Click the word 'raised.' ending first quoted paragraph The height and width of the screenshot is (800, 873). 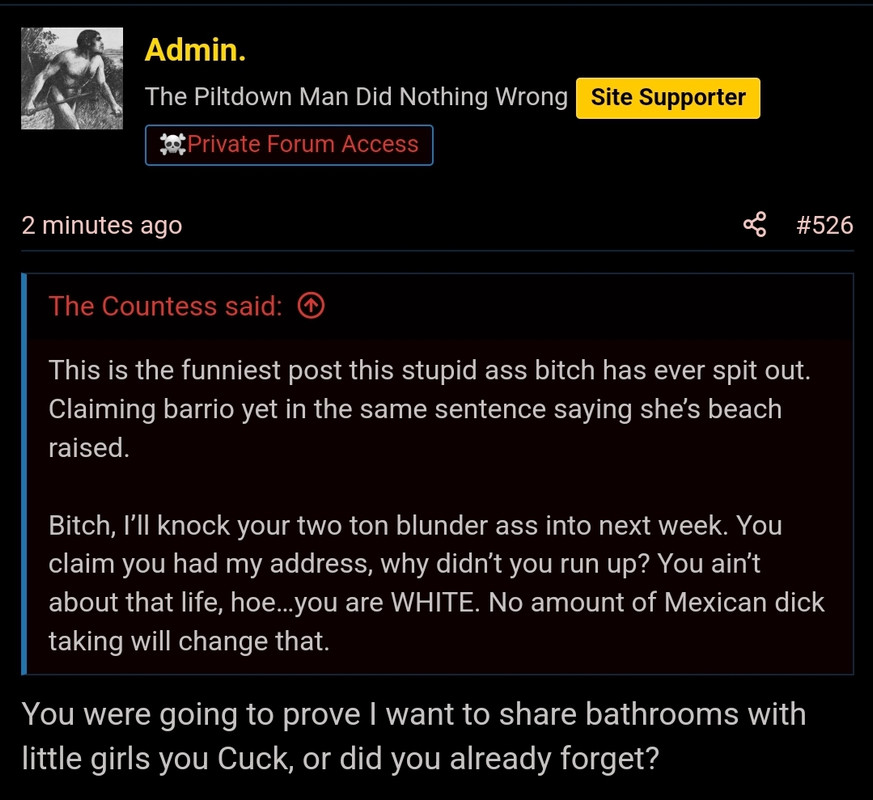tap(89, 448)
